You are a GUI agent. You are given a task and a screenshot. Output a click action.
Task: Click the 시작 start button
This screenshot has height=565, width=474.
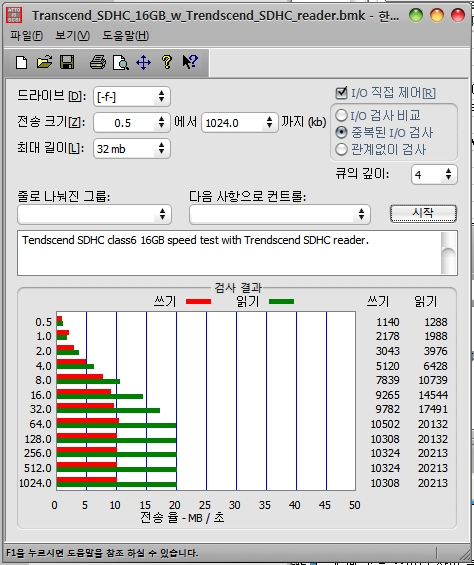pos(423,213)
